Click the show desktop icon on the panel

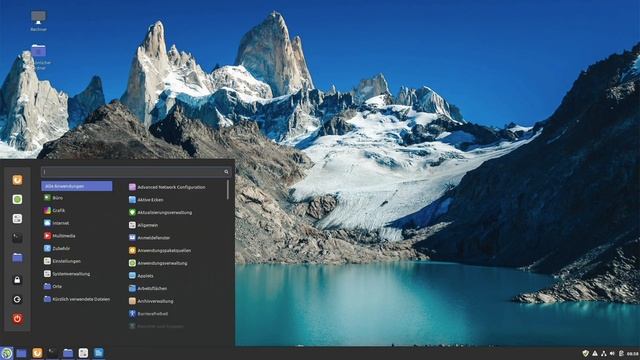[22, 353]
